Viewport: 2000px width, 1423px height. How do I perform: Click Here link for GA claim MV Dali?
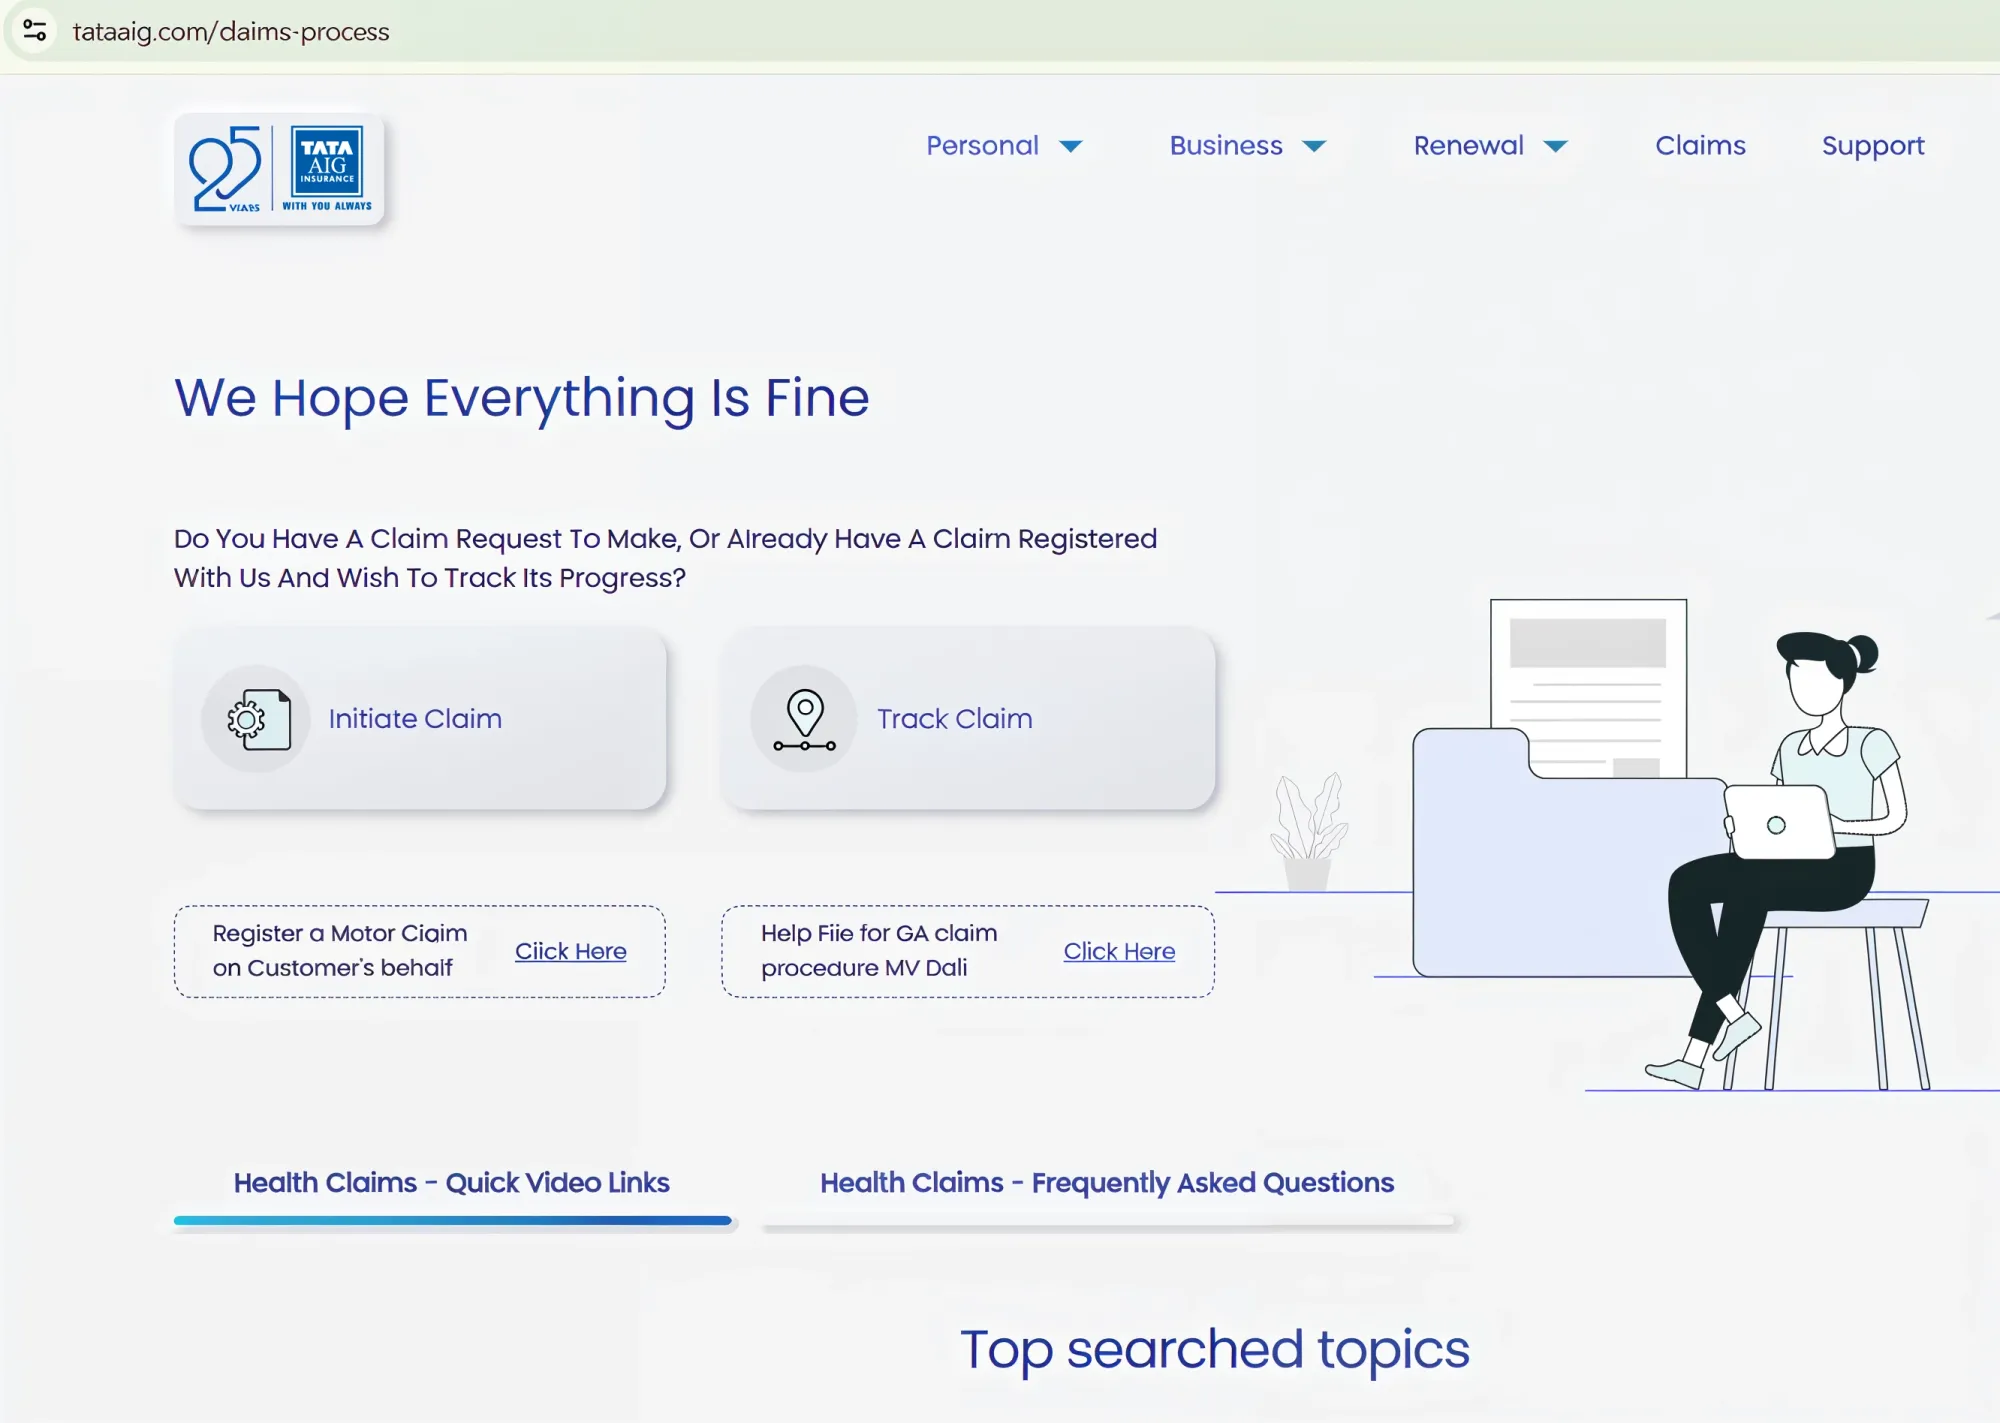1119,951
